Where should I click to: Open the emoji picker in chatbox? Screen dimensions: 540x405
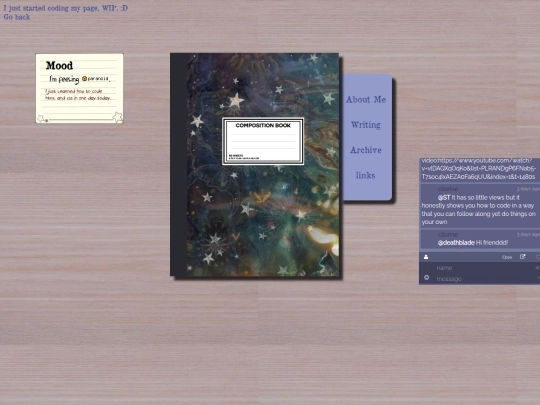click(426, 278)
